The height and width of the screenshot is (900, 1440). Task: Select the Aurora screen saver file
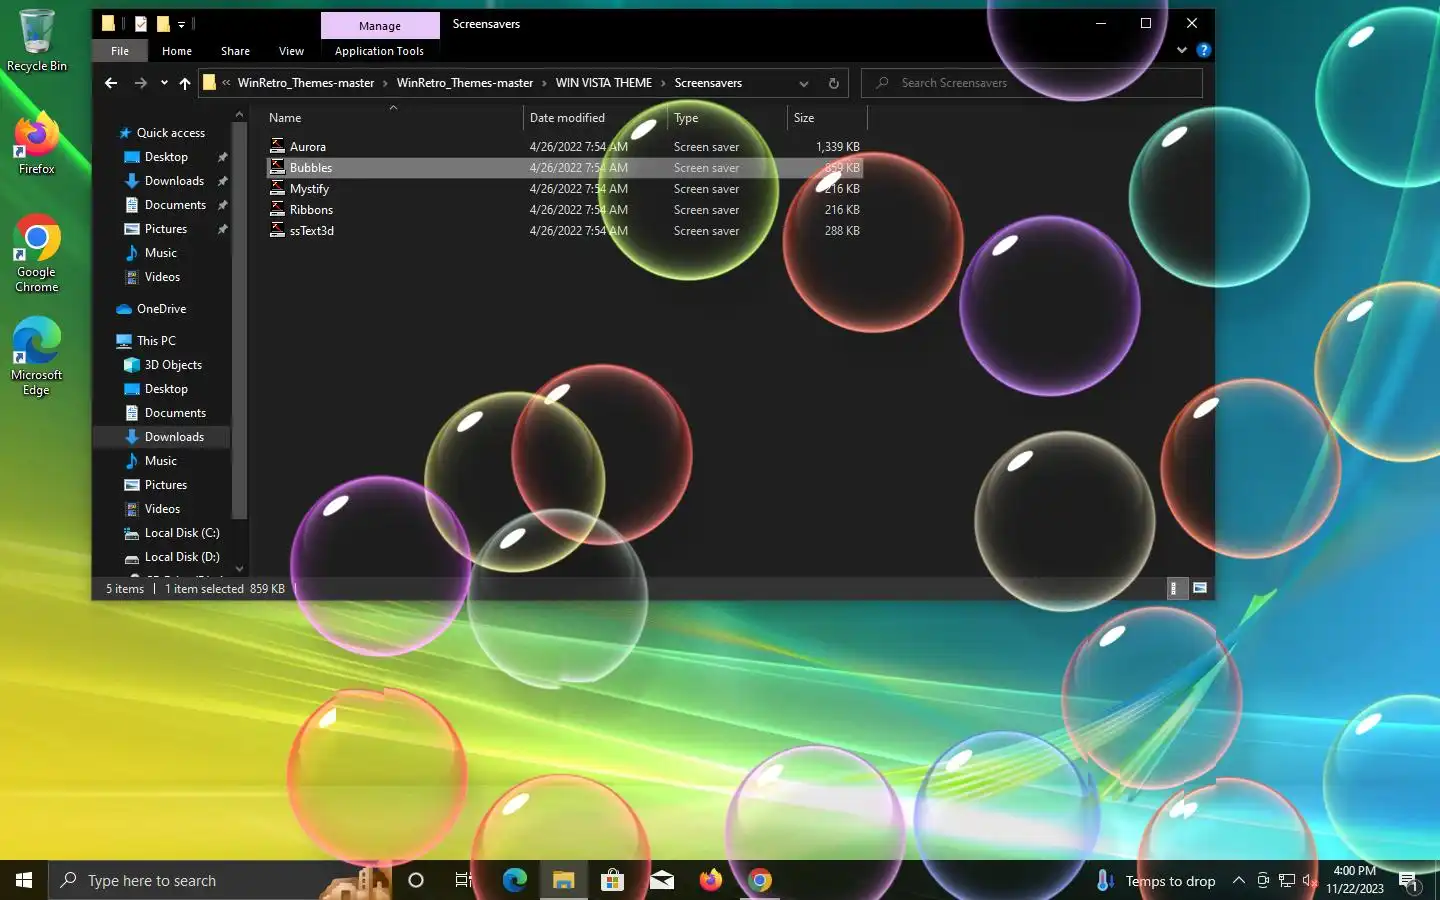(x=564, y=147)
